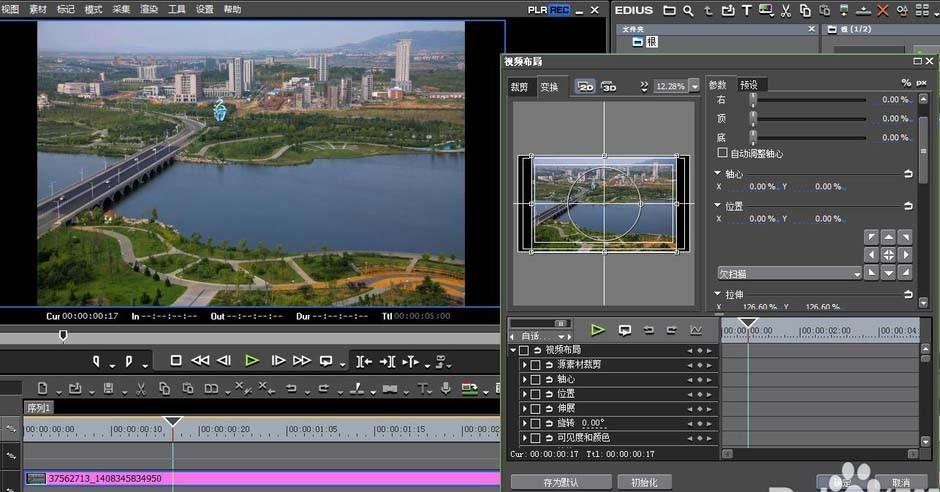This screenshot has width=940, height=492.
Task: Enable the 自动调整轴心 checkbox
Action: [723, 154]
